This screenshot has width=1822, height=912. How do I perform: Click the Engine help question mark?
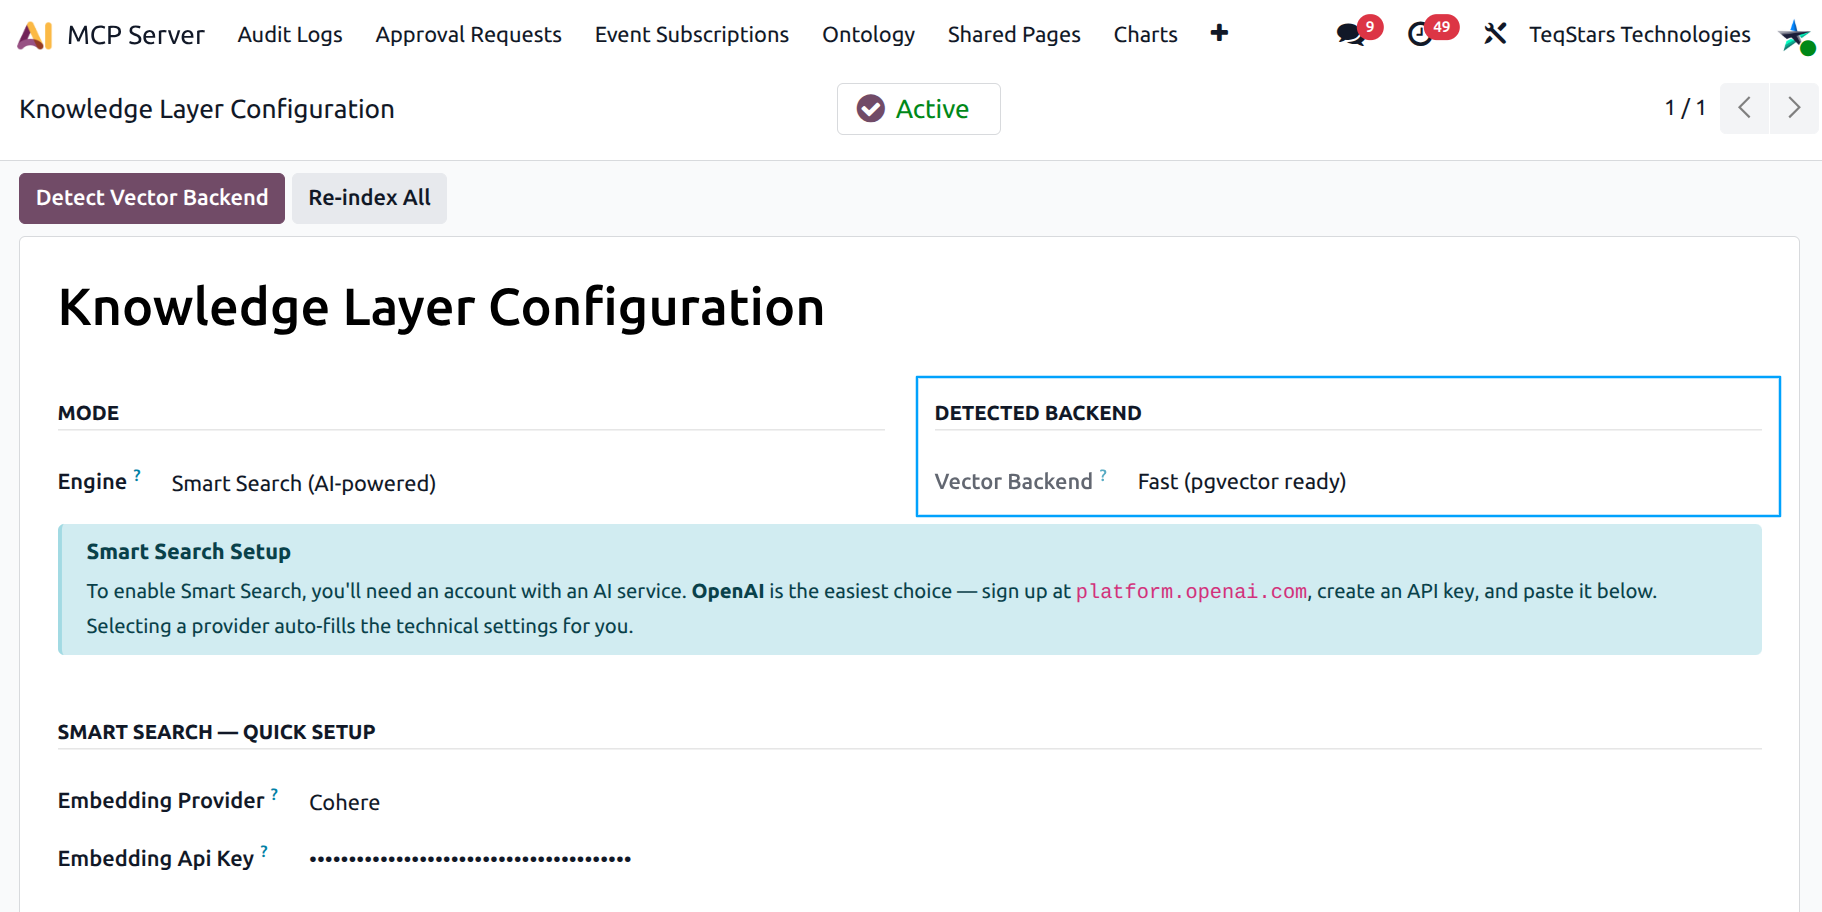tap(137, 475)
